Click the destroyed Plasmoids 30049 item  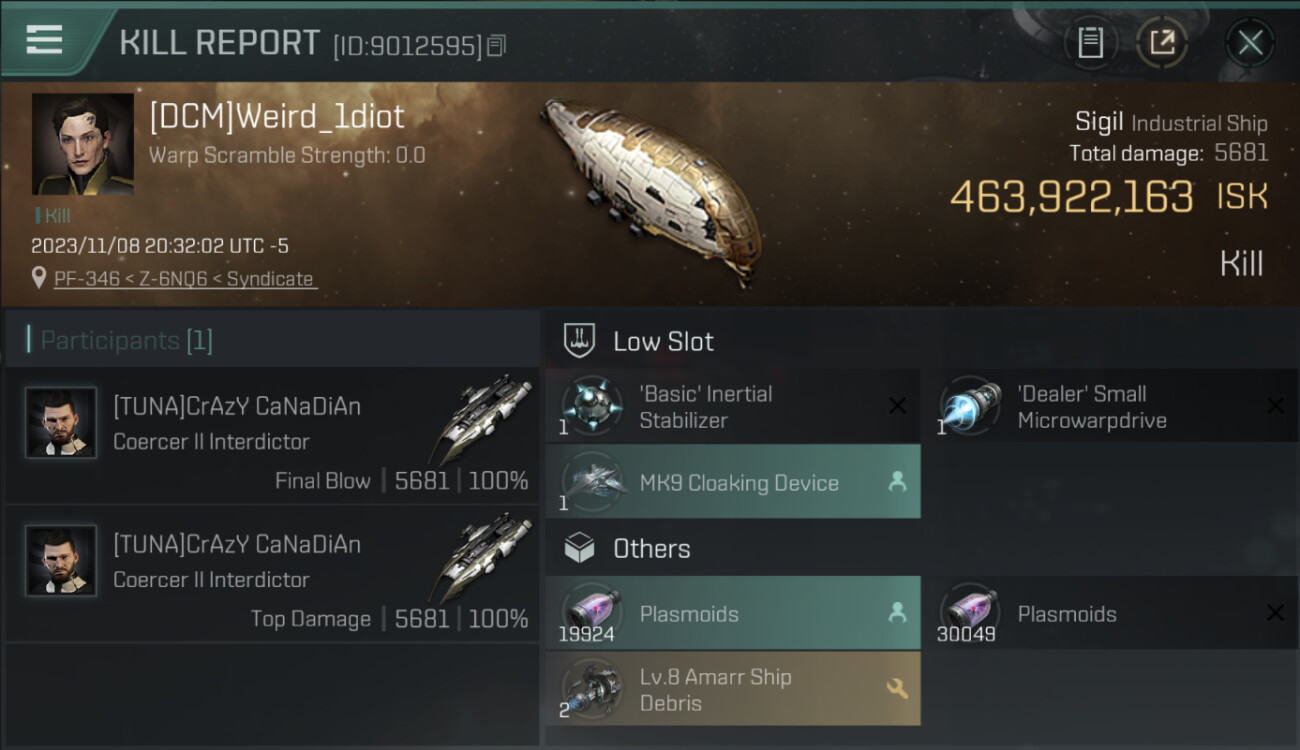click(1111, 613)
